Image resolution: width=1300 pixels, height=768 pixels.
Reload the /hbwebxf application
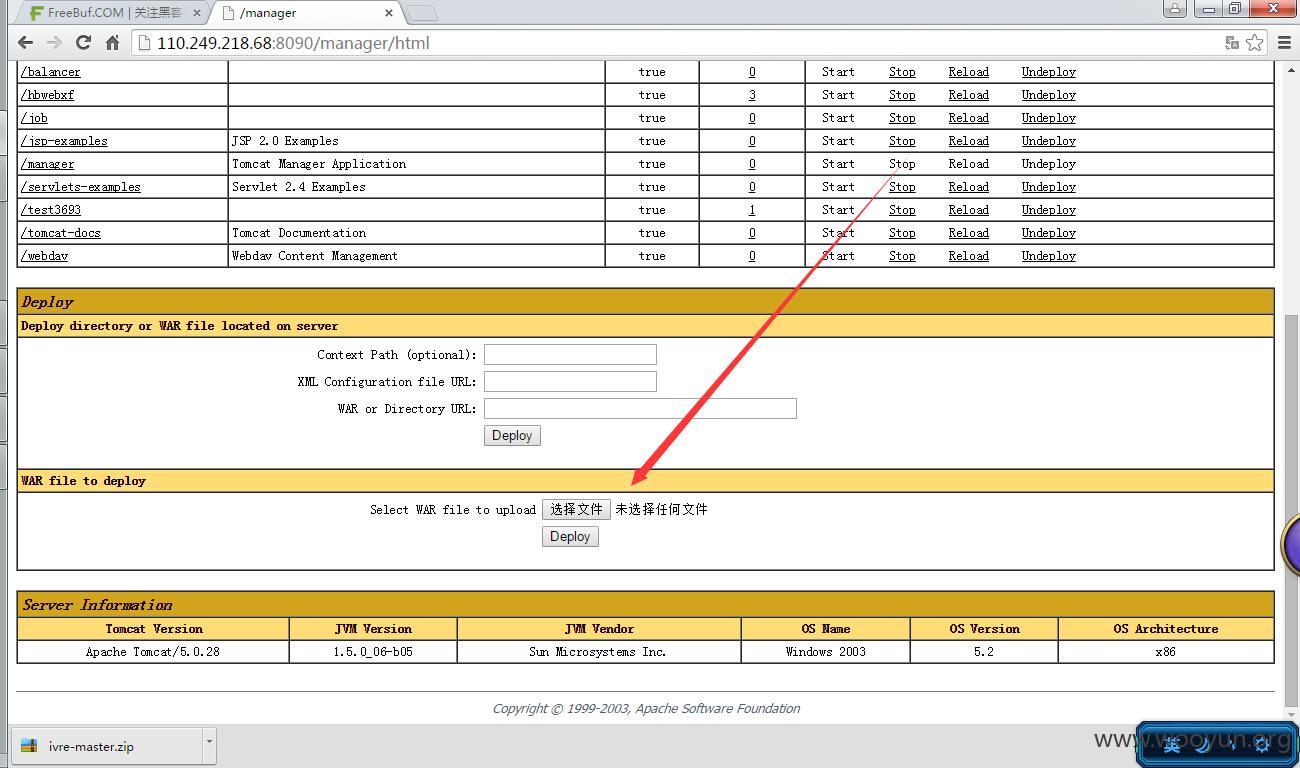(969, 95)
